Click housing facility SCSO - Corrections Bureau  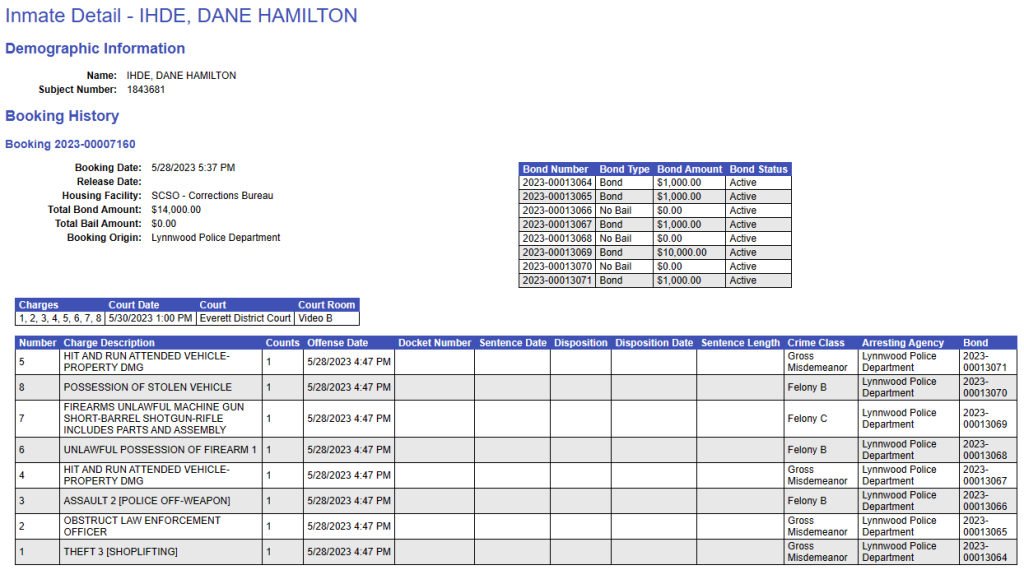(212, 196)
